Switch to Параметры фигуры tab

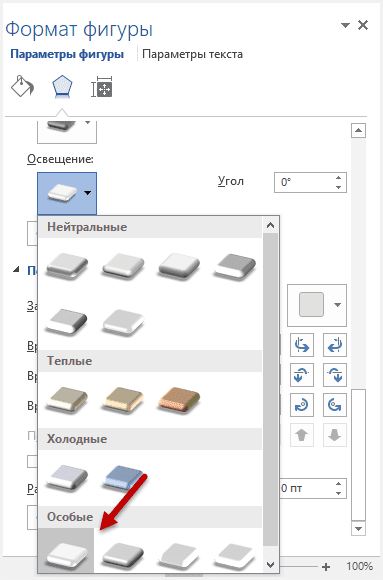(x=67, y=54)
